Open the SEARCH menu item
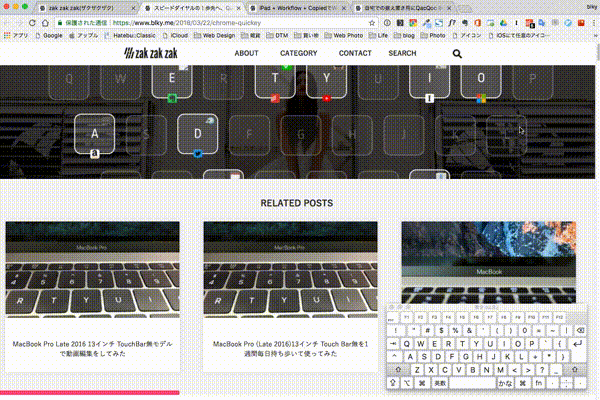The height and width of the screenshot is (400, 600). click(402, 53)
